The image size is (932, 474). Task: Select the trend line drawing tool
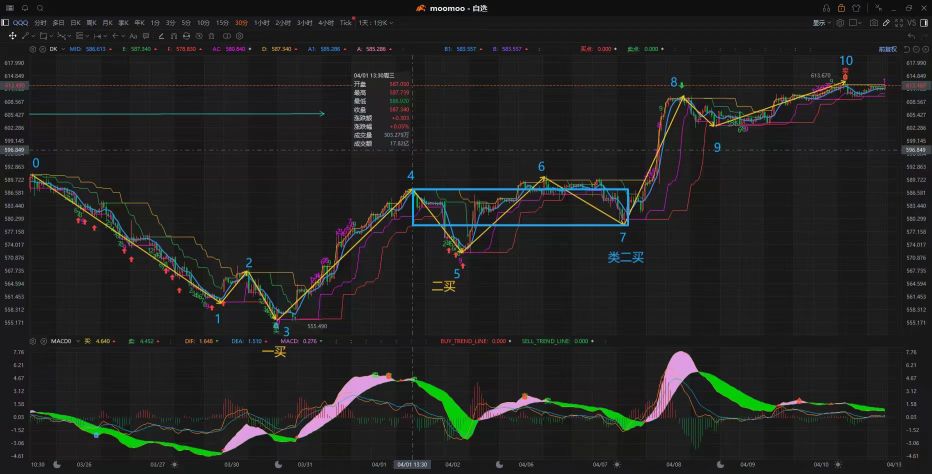[x=25, y=36]
